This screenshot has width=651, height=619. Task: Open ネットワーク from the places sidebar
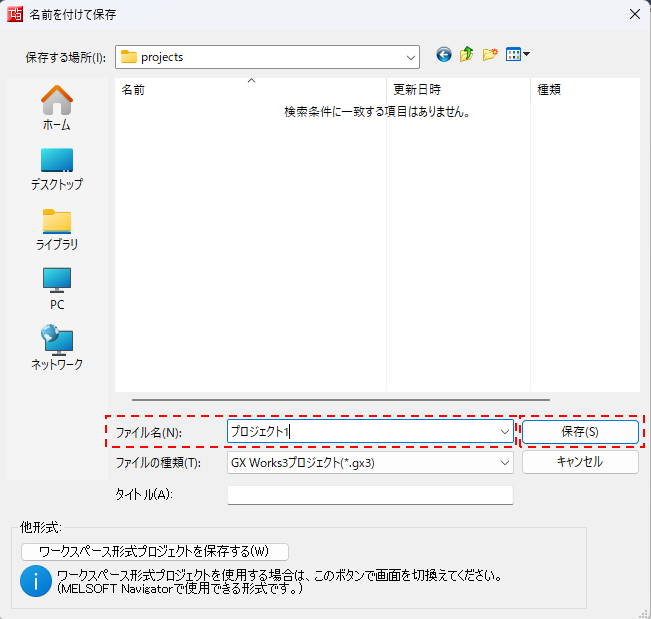[56, 348]
